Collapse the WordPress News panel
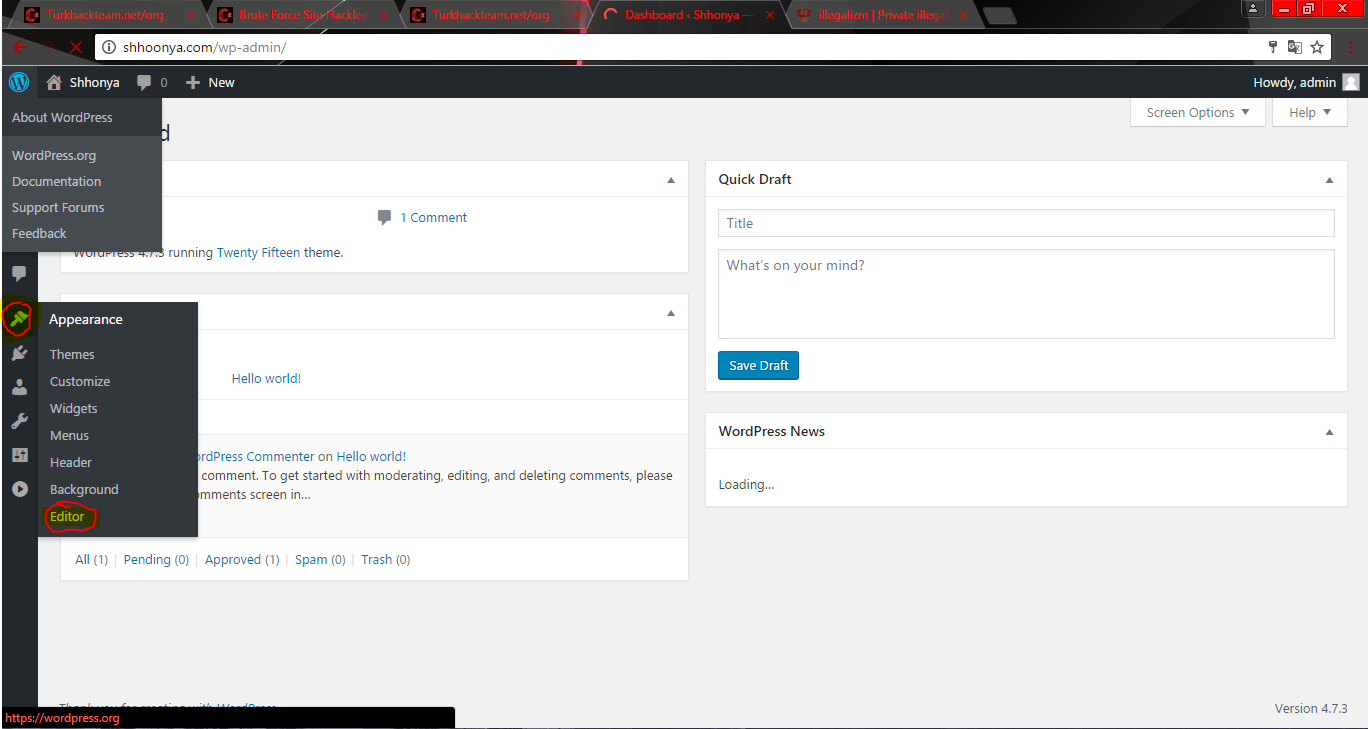Image resolution: width=1368 pixels, height=729 pixels. [x=1329, y=432]
